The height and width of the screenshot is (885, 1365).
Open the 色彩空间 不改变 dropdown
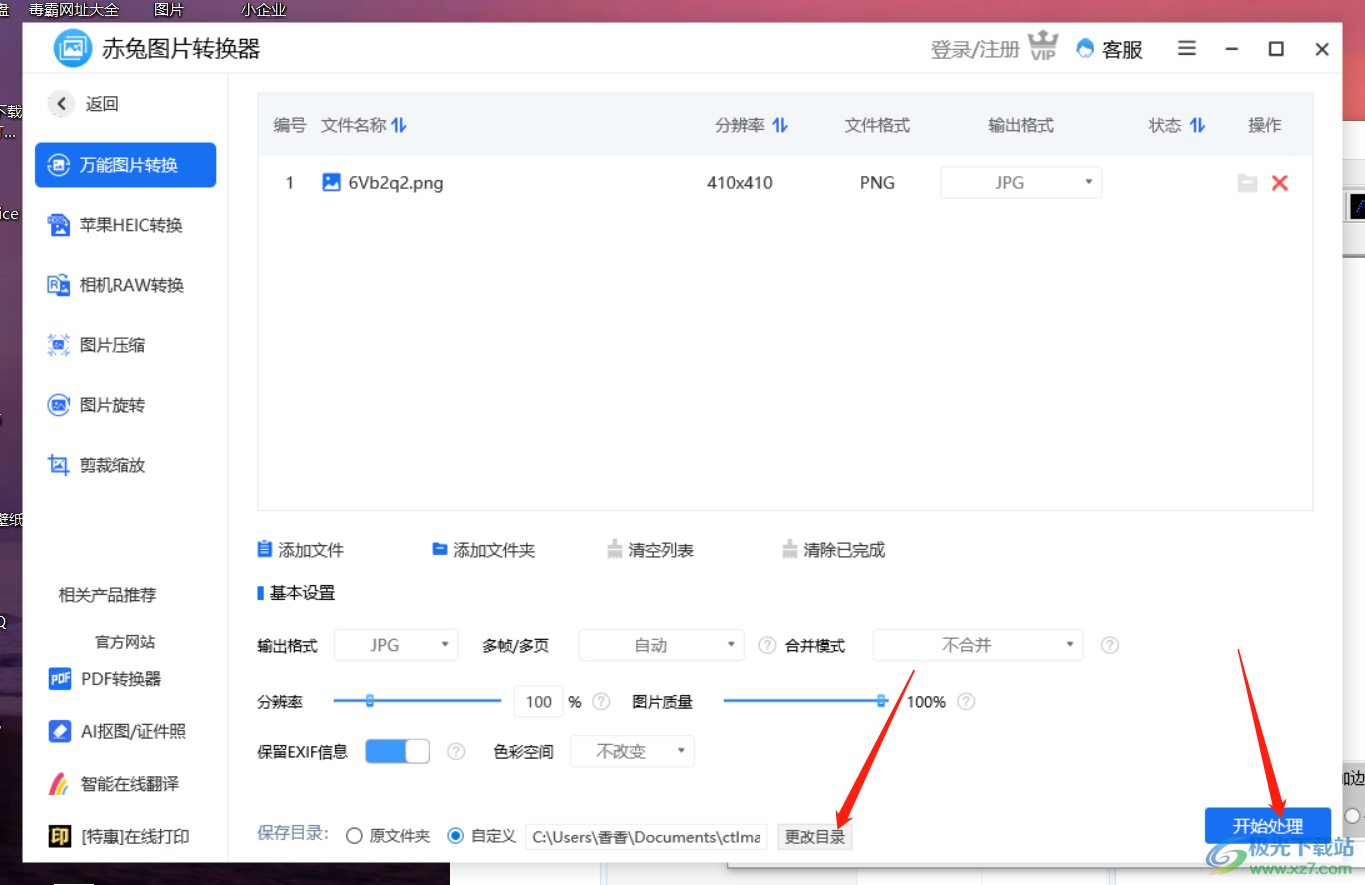point(632,751)
